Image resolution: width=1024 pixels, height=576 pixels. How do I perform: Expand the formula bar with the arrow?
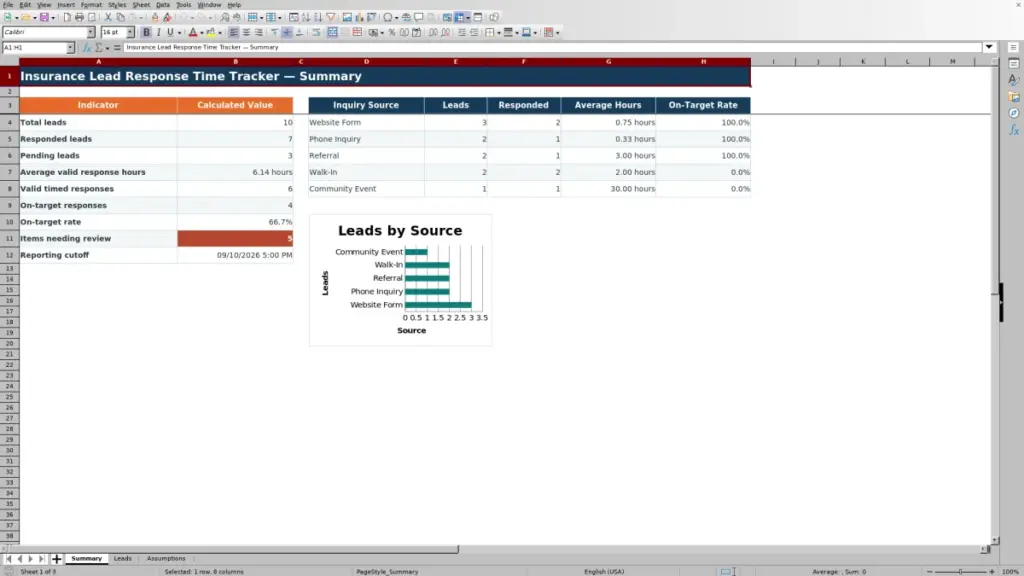[x=989, y=47]
